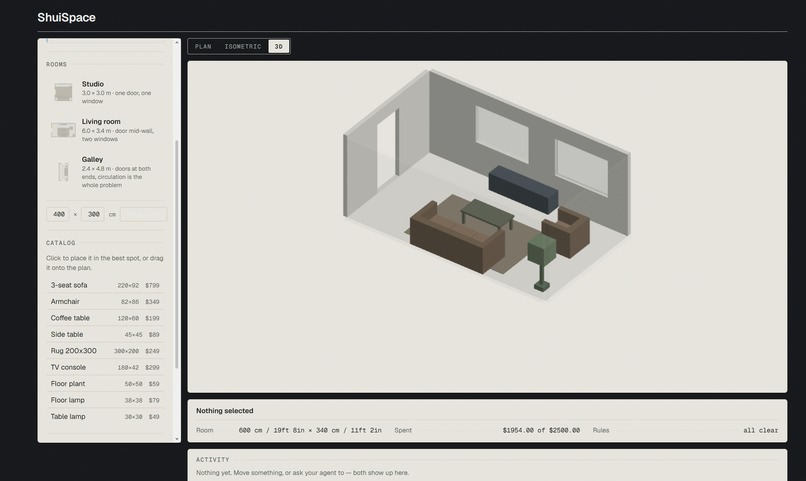Add the Rug 200x300 from catalog
Screen dimensions: 806x481
pyautogui.click(x=105, y=351)
